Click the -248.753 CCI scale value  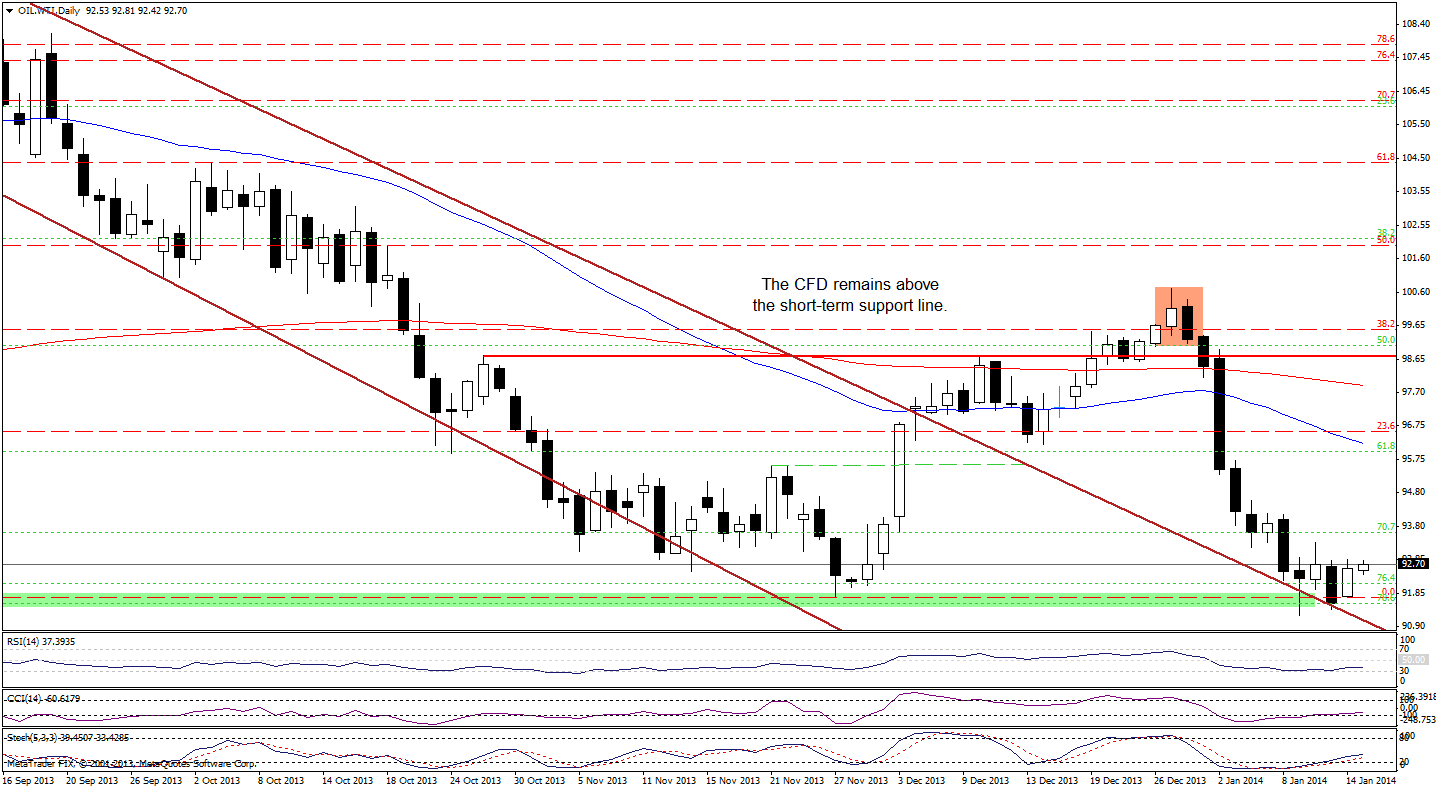(1419, 718)
